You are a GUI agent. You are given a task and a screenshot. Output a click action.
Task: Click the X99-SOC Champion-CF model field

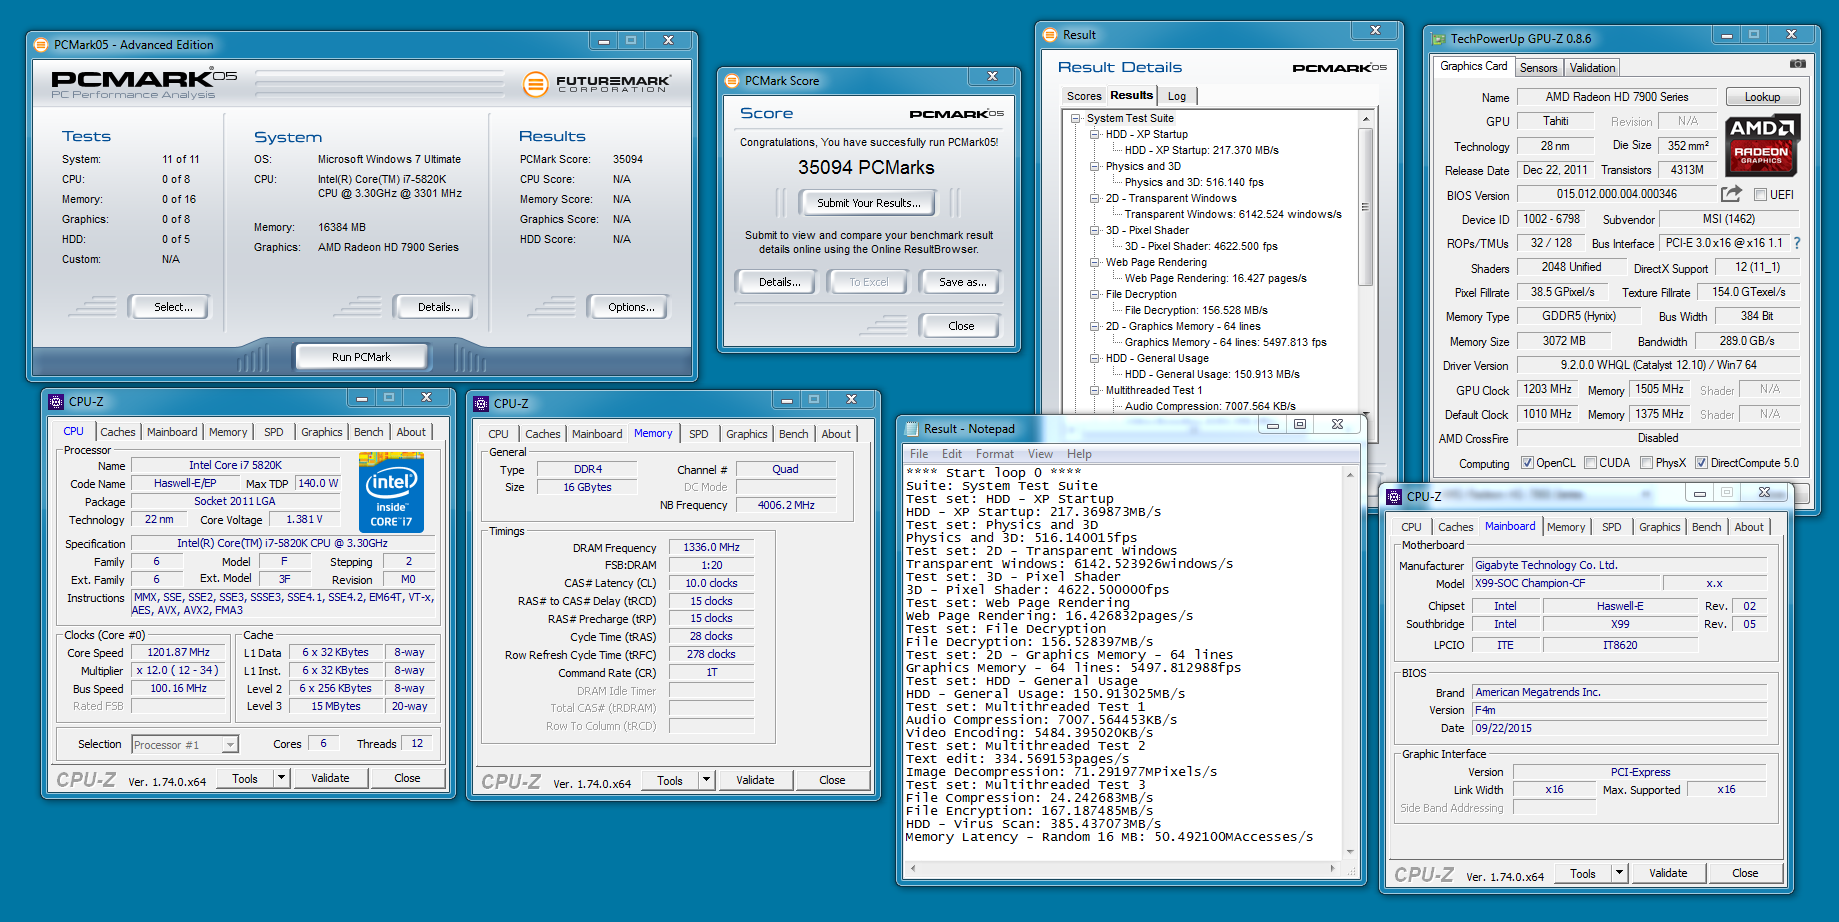1564,583
